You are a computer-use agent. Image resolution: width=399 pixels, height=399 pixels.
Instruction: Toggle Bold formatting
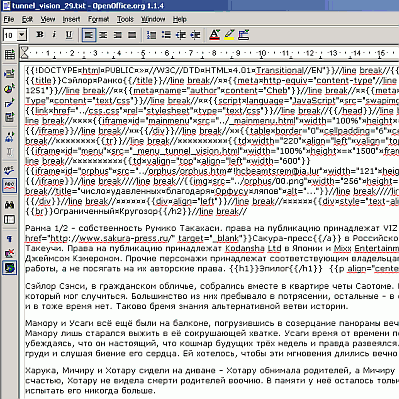coord(40,35)
